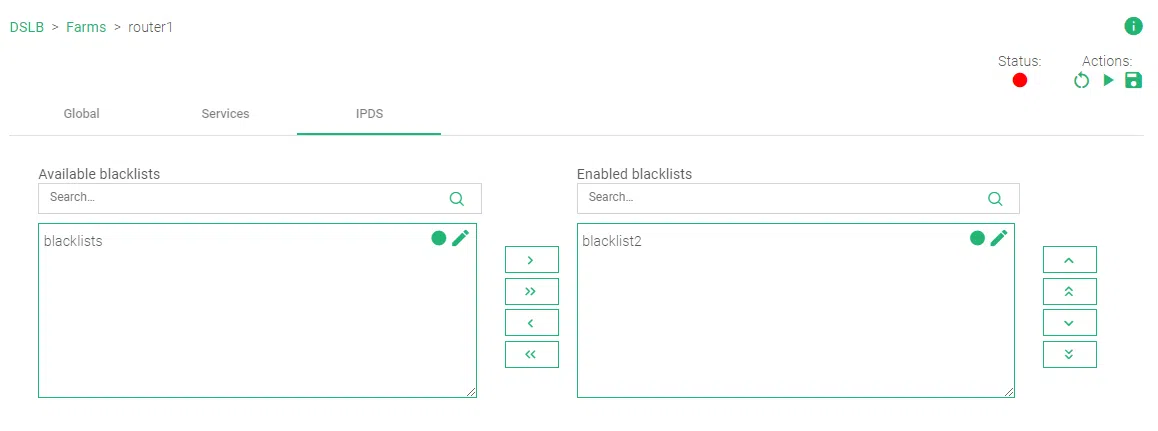The width and height of the screenshot is (1158, 431).
Task: Focus the Available blacklists search field
Action: [240, 198]
